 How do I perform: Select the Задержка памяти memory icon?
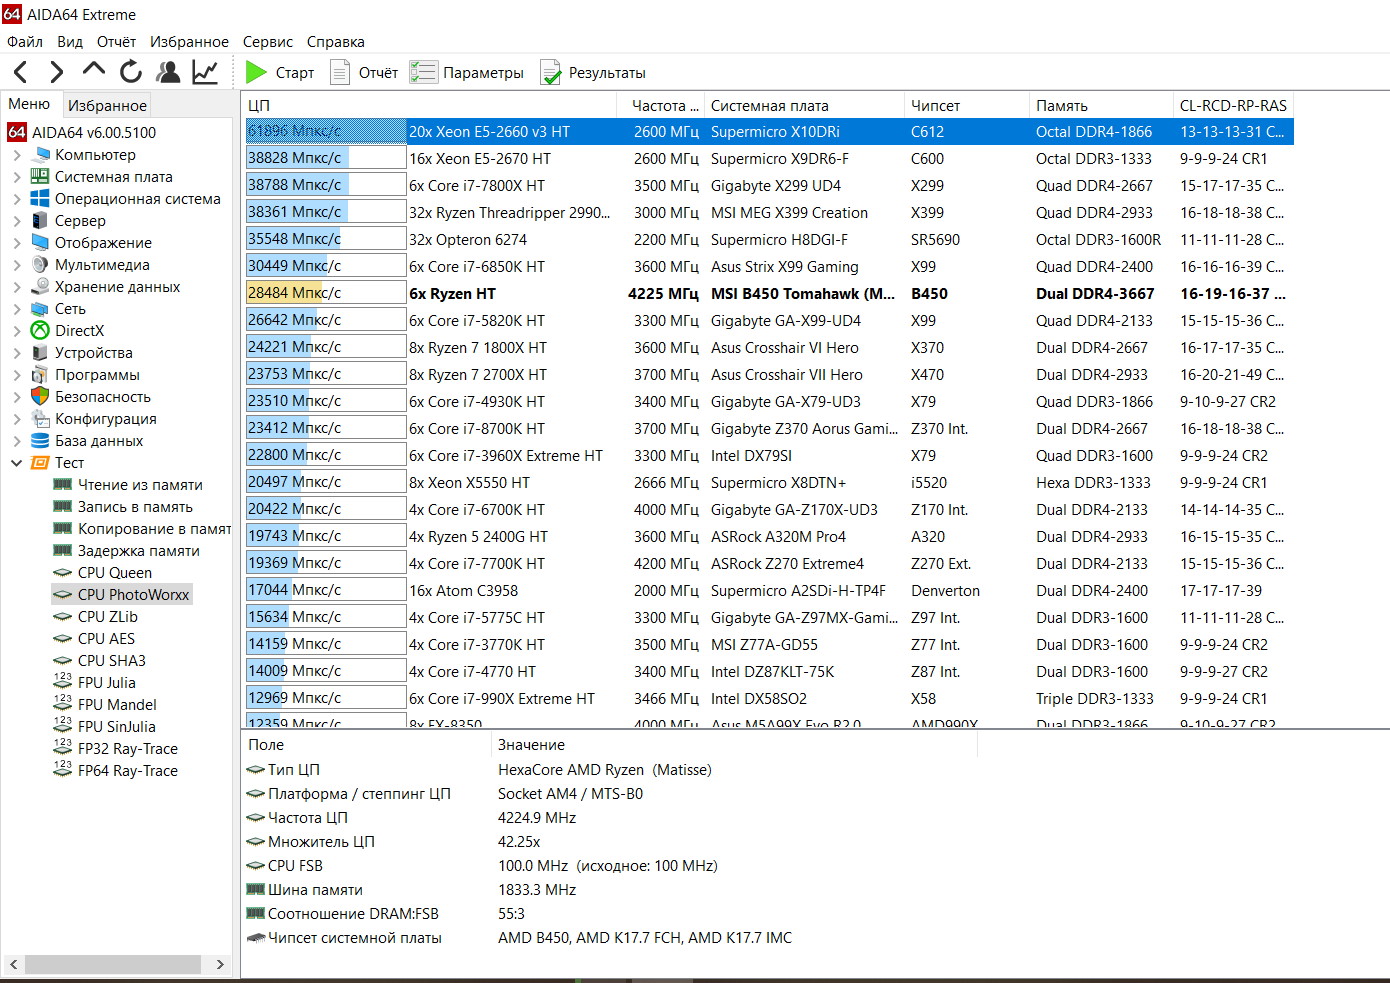click(62, 551)
